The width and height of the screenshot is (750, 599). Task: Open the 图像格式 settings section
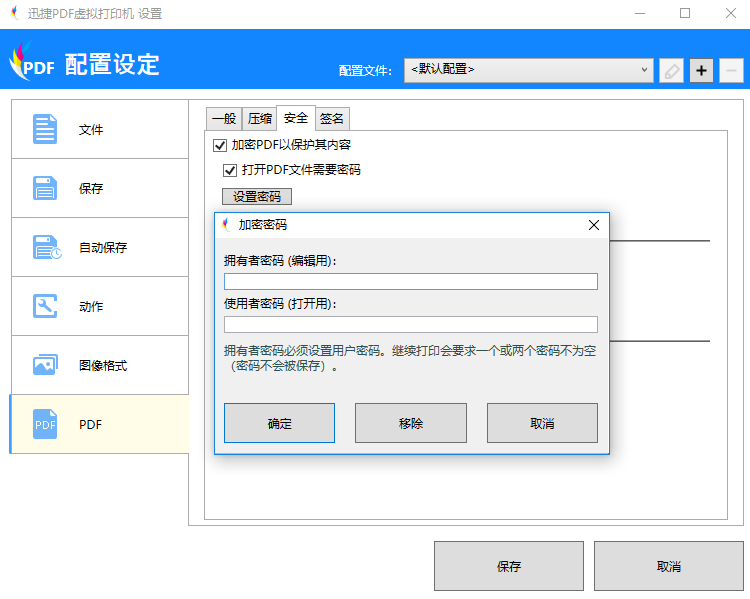coord(100,365)
